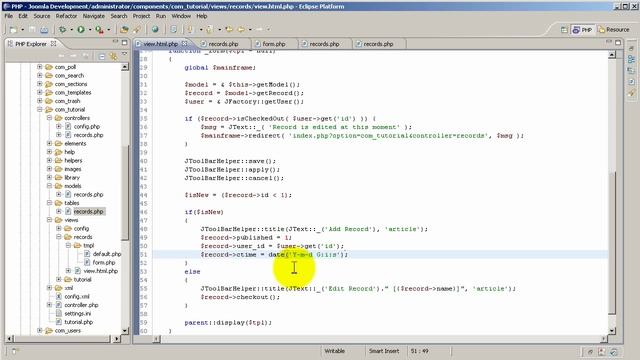640x360 pixels.
Task: Expand the com_users folder
Action: coord(40,330)
